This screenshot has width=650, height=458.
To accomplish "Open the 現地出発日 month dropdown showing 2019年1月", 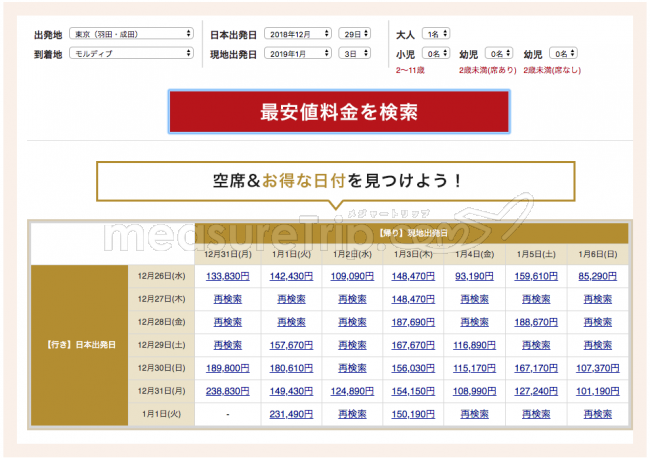I will click(x=298, y=53).
